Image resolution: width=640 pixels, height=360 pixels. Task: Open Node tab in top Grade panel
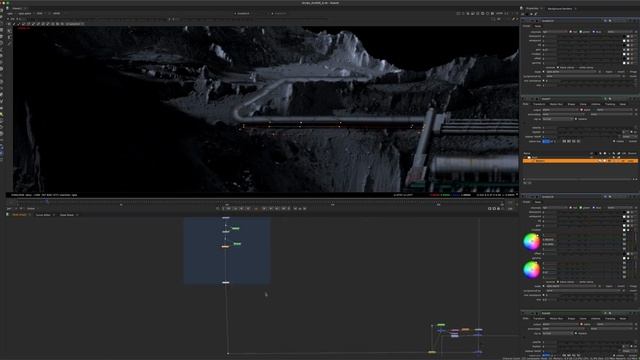click(538, 26)
